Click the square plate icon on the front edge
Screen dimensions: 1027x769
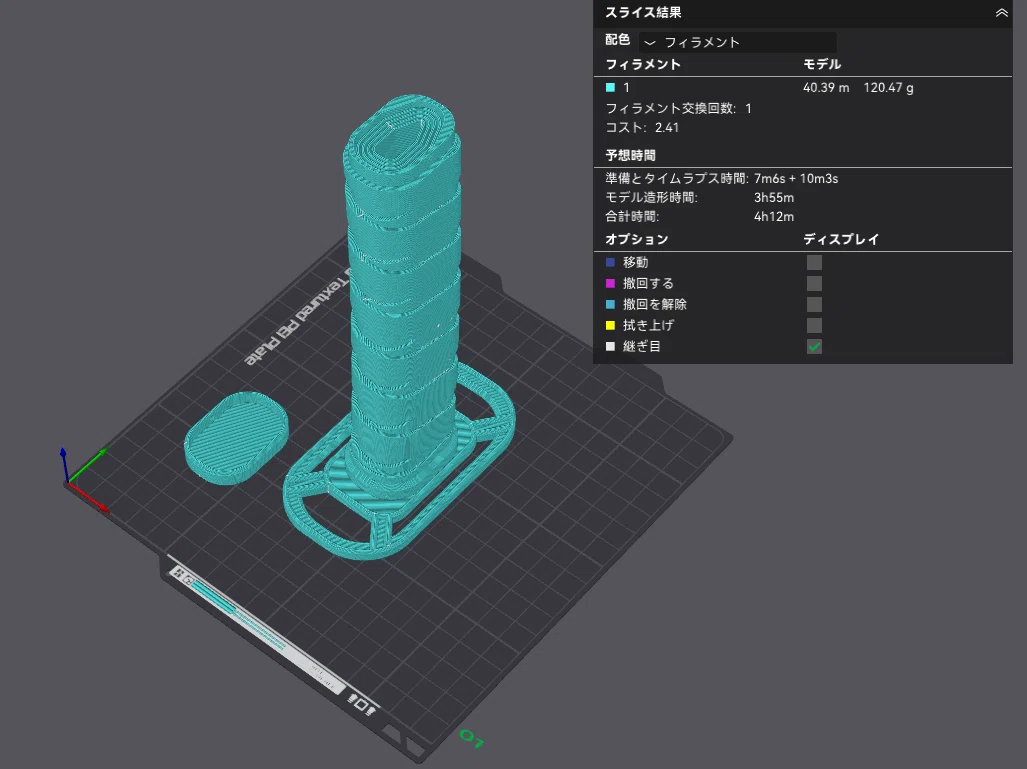[x=360, y=703]
